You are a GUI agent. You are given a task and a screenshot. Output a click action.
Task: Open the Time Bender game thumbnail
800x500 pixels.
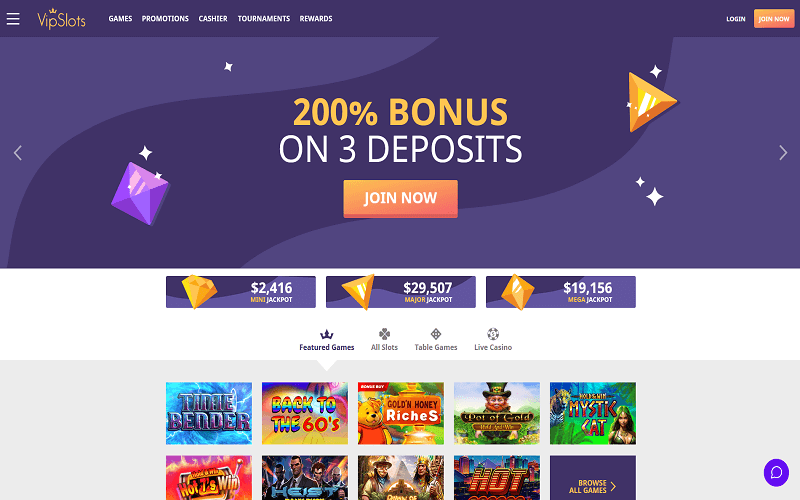coord(209,413)
